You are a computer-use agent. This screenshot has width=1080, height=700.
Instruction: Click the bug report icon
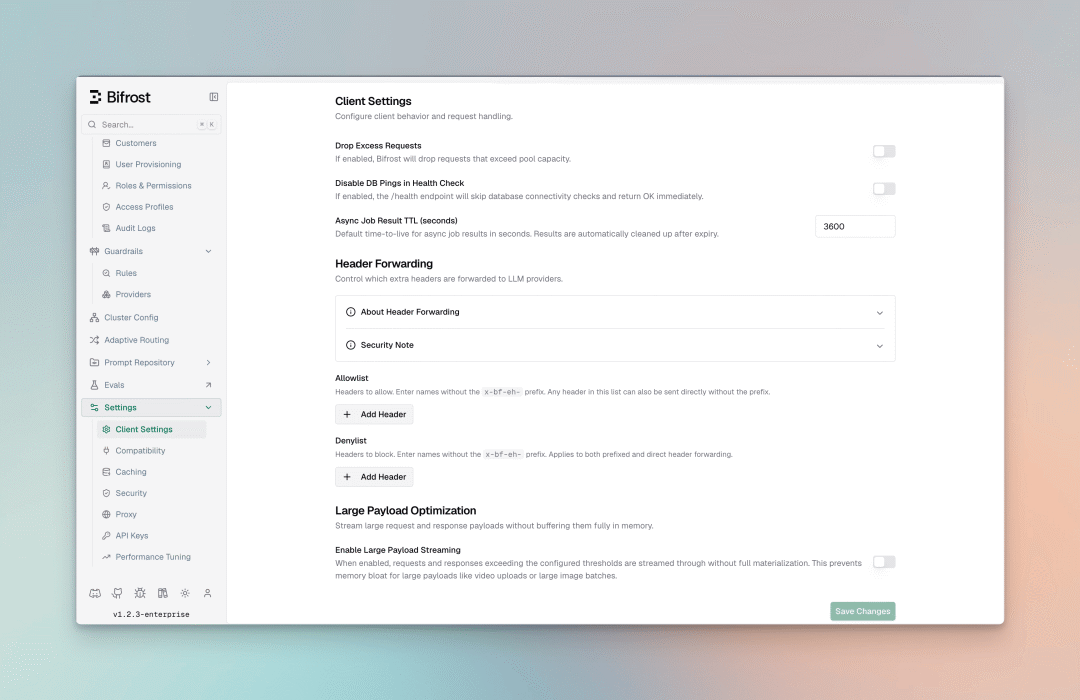click(140, 593)
